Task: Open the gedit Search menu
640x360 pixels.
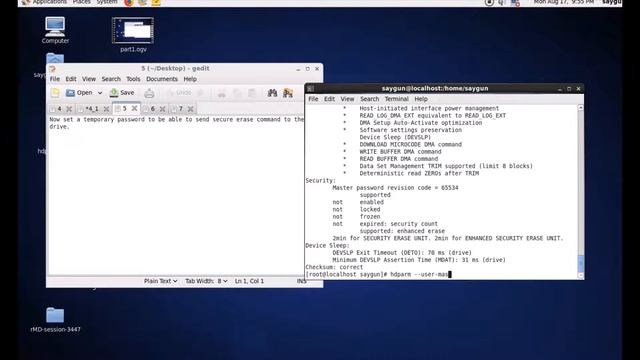Action: 111,79
